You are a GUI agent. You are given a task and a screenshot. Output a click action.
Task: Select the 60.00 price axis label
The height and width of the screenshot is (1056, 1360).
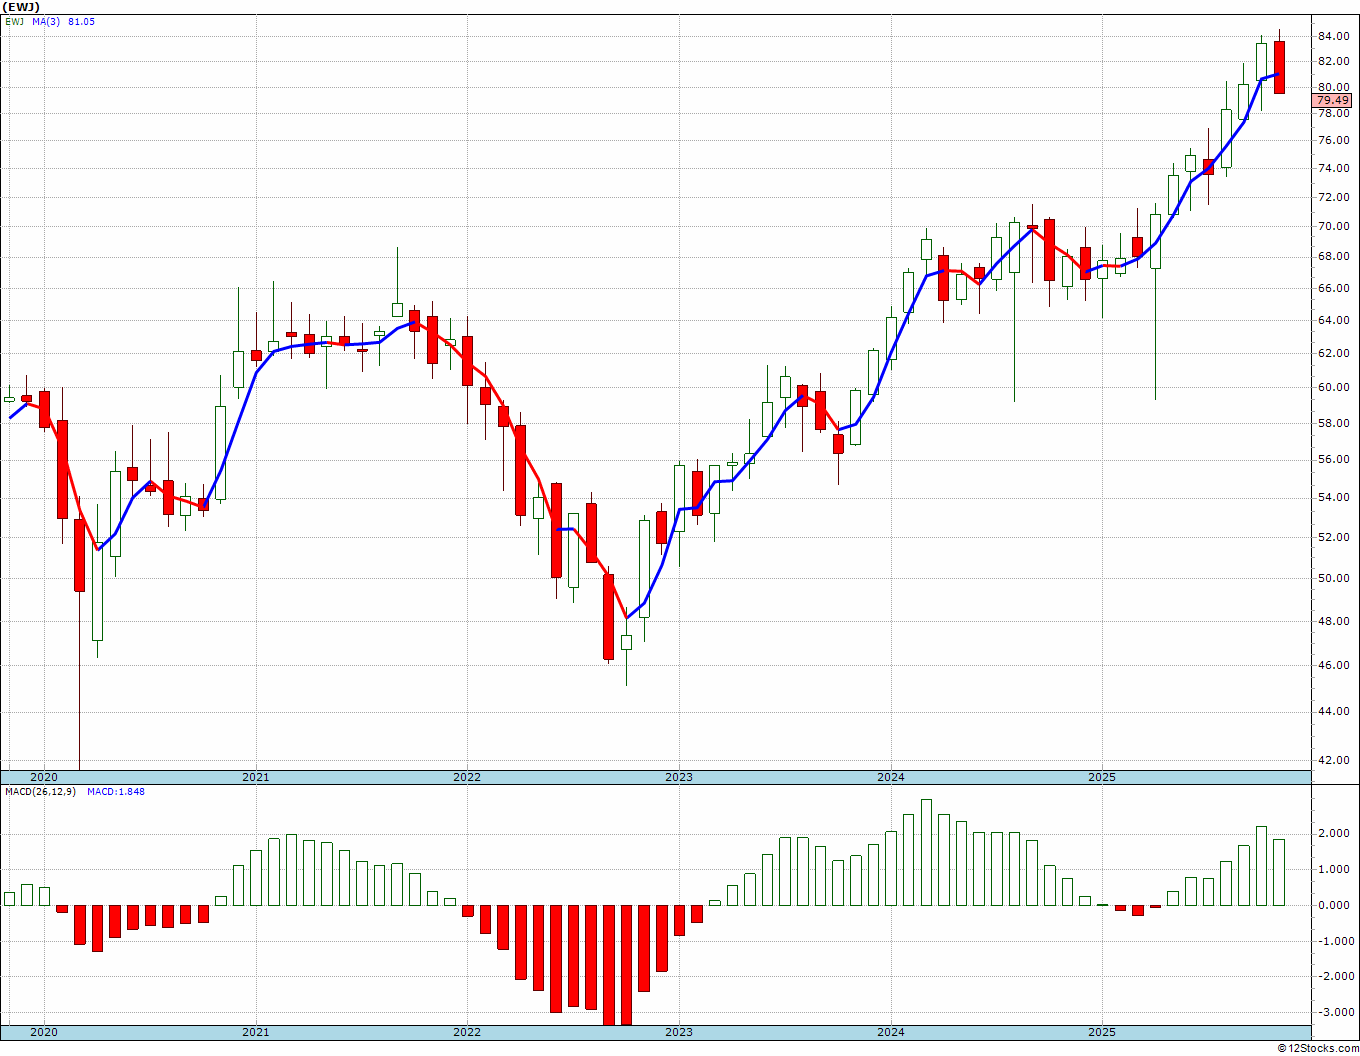click(x=1333, y=387)
